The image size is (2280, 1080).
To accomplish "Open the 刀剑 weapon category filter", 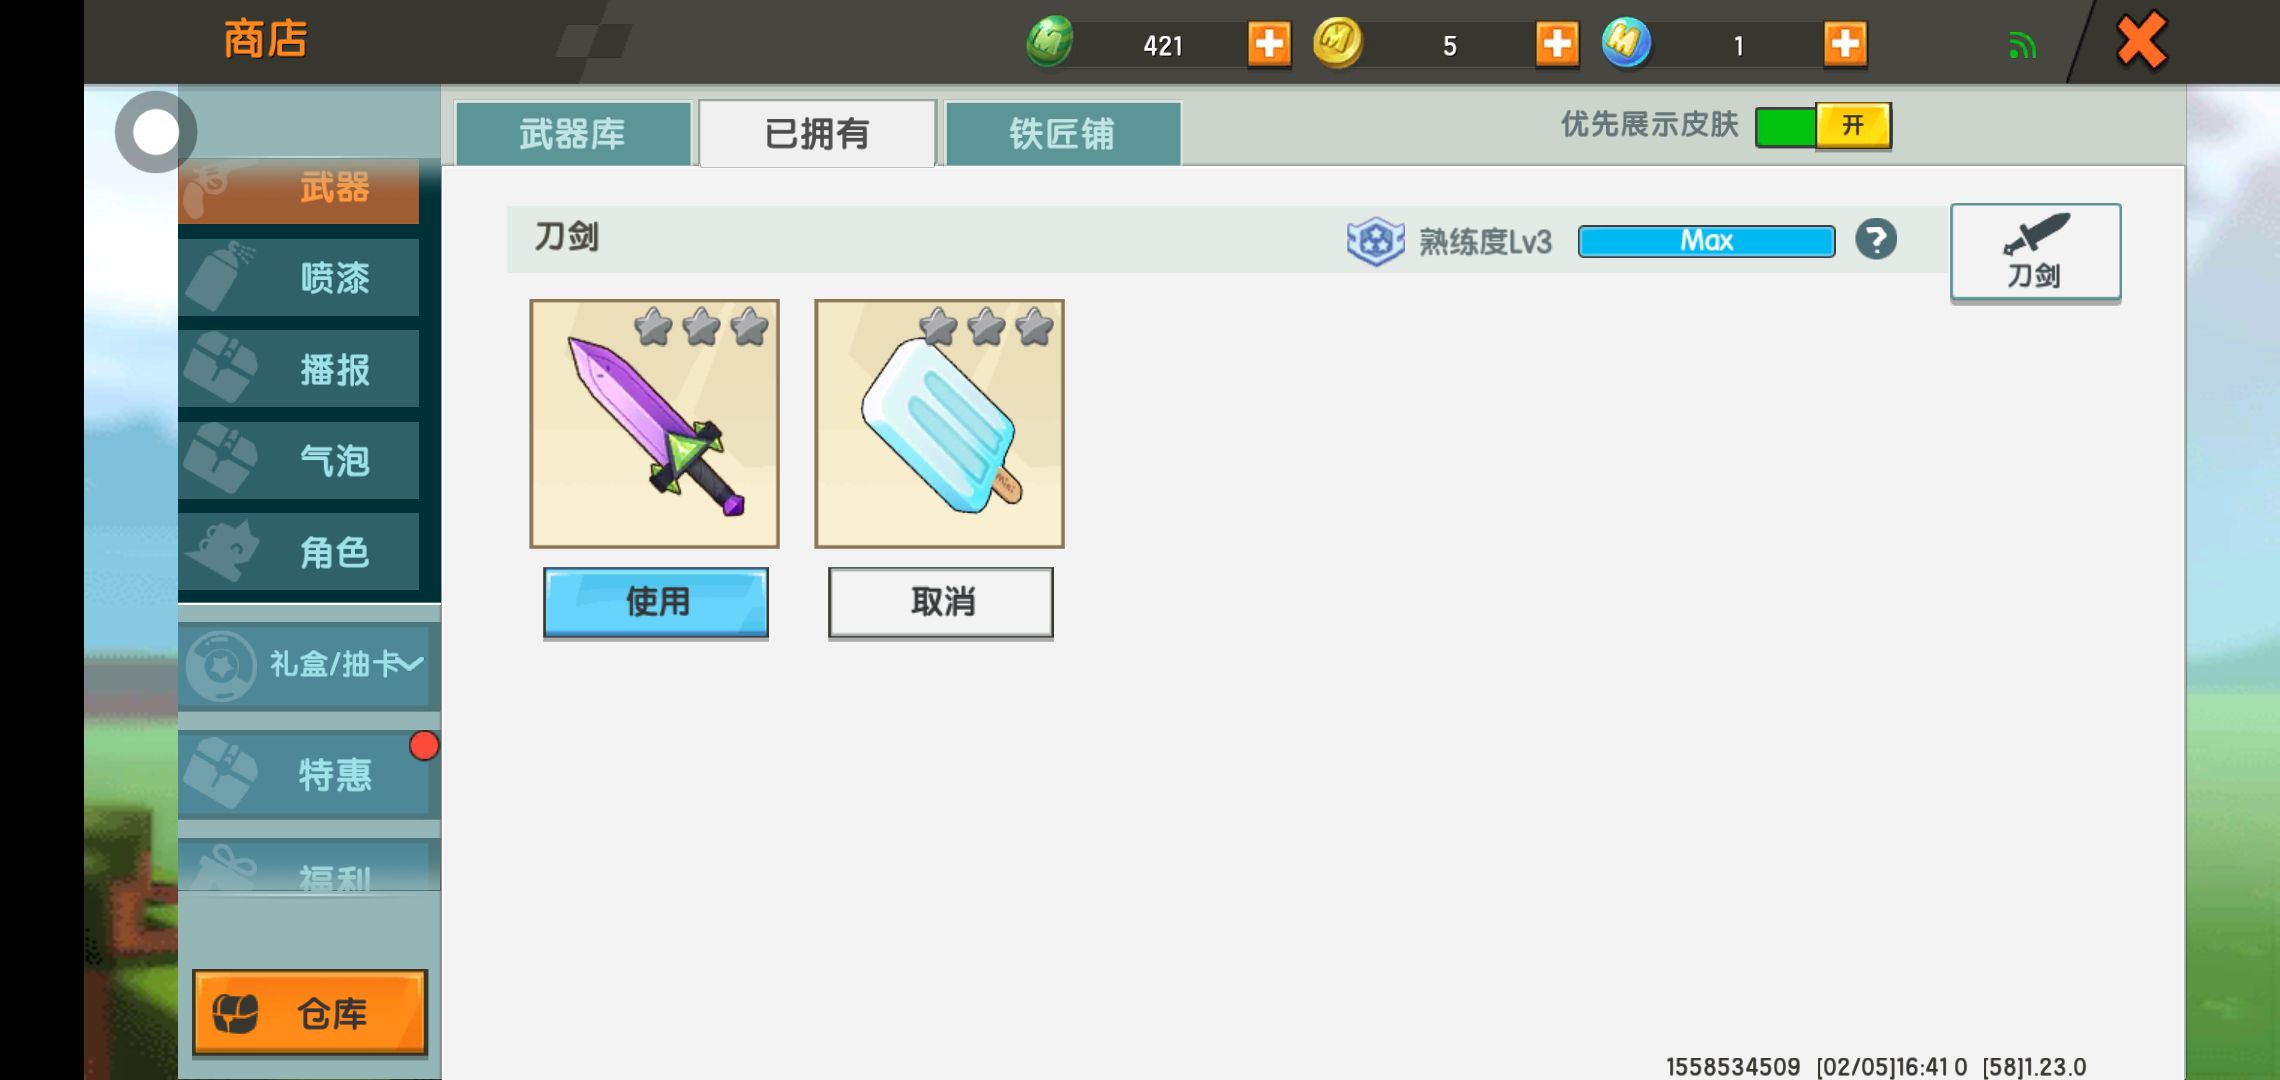I will click(x=2035, y=252).
